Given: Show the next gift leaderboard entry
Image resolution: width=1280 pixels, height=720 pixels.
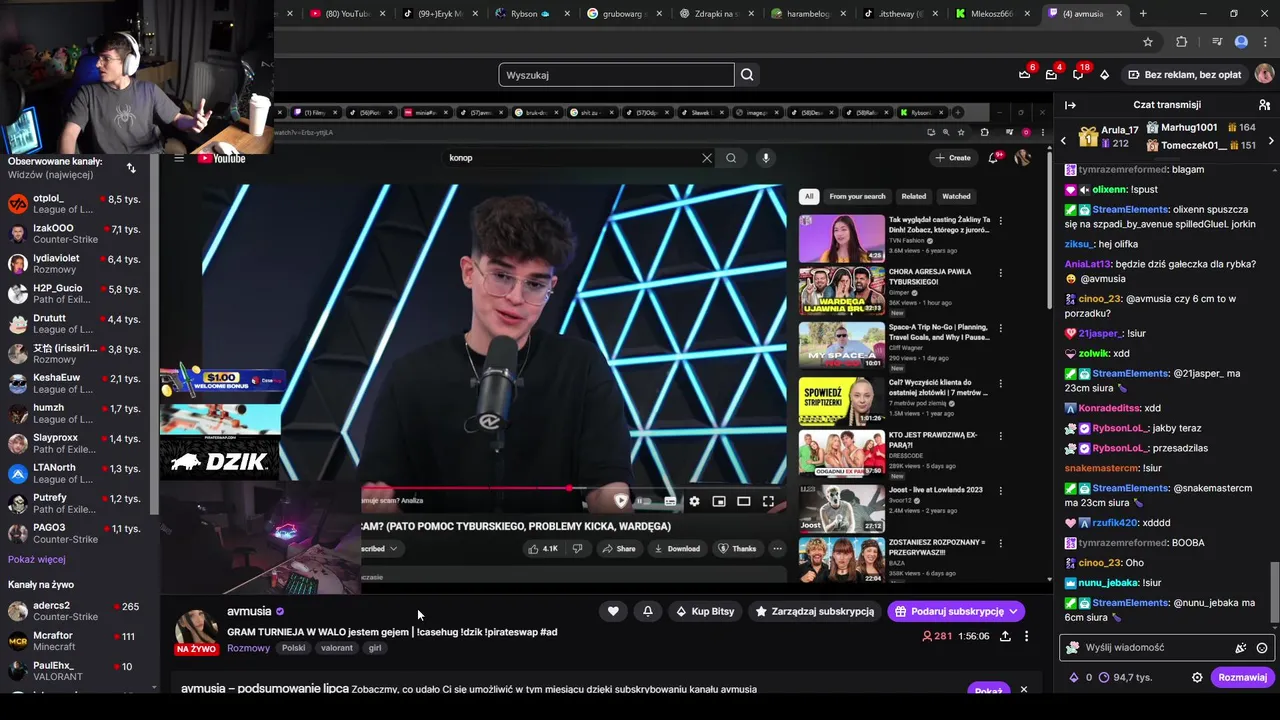Looking at the screenshot, I should [1271, 141].
